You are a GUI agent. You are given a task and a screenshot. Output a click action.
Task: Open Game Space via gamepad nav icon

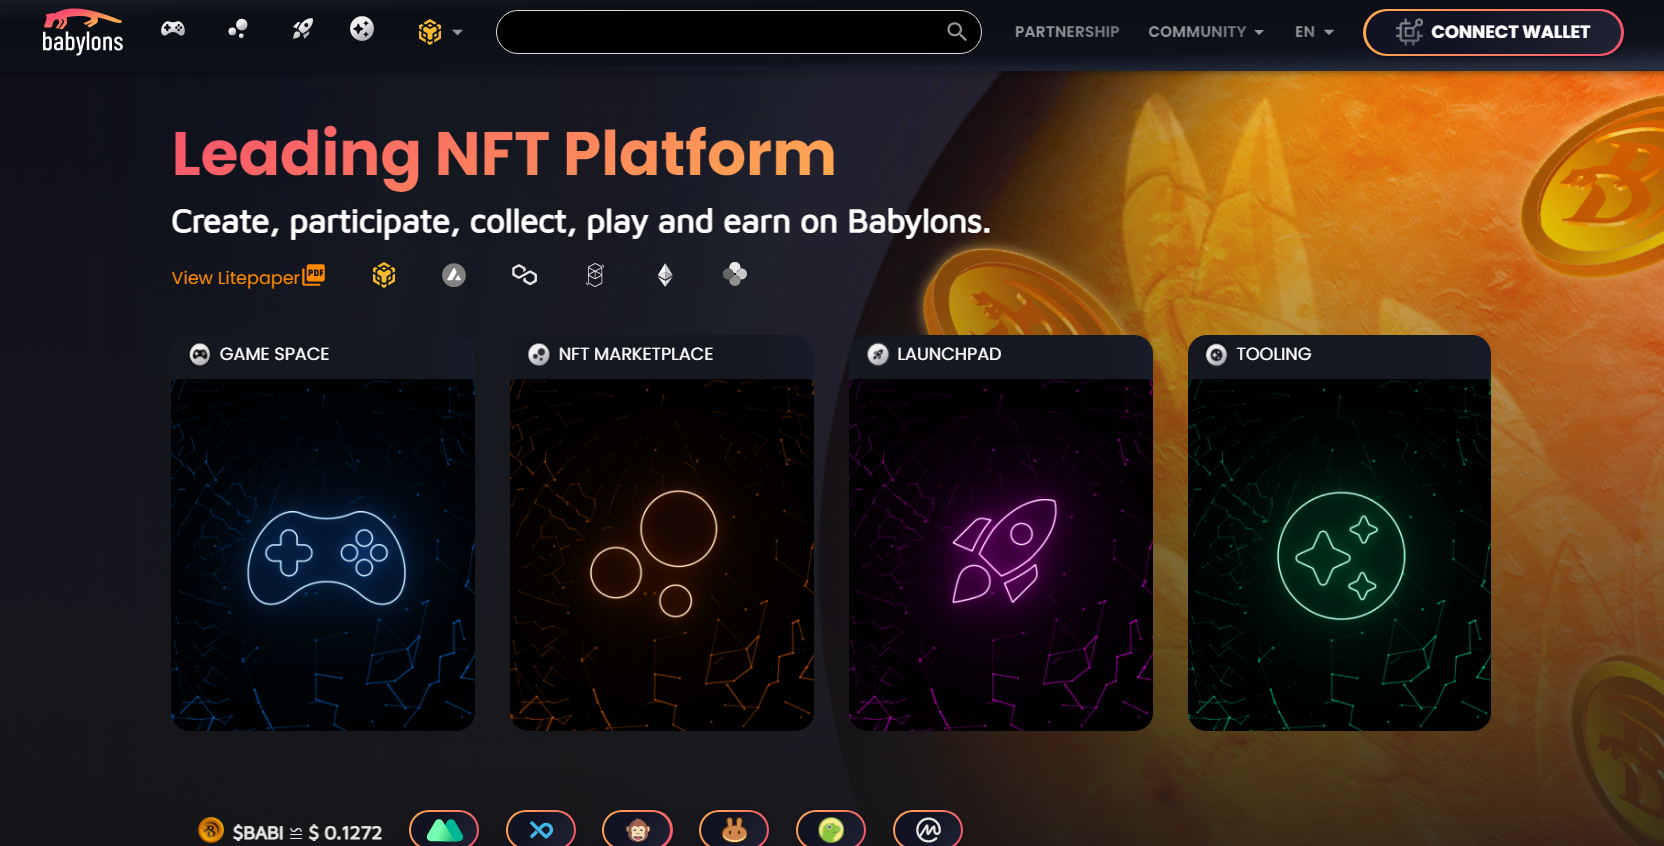(x=173, y=29)
